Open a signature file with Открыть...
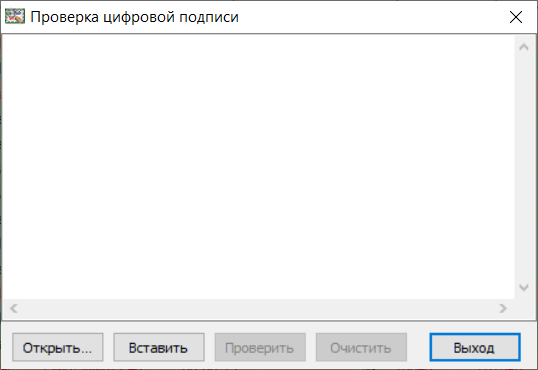This screenshot has height=370, width=538. tap(58, 347)
